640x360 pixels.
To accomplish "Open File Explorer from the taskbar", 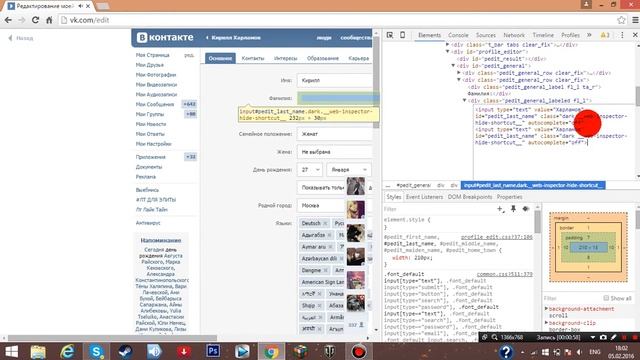I will pyautogui.click(x=38, y=351).
